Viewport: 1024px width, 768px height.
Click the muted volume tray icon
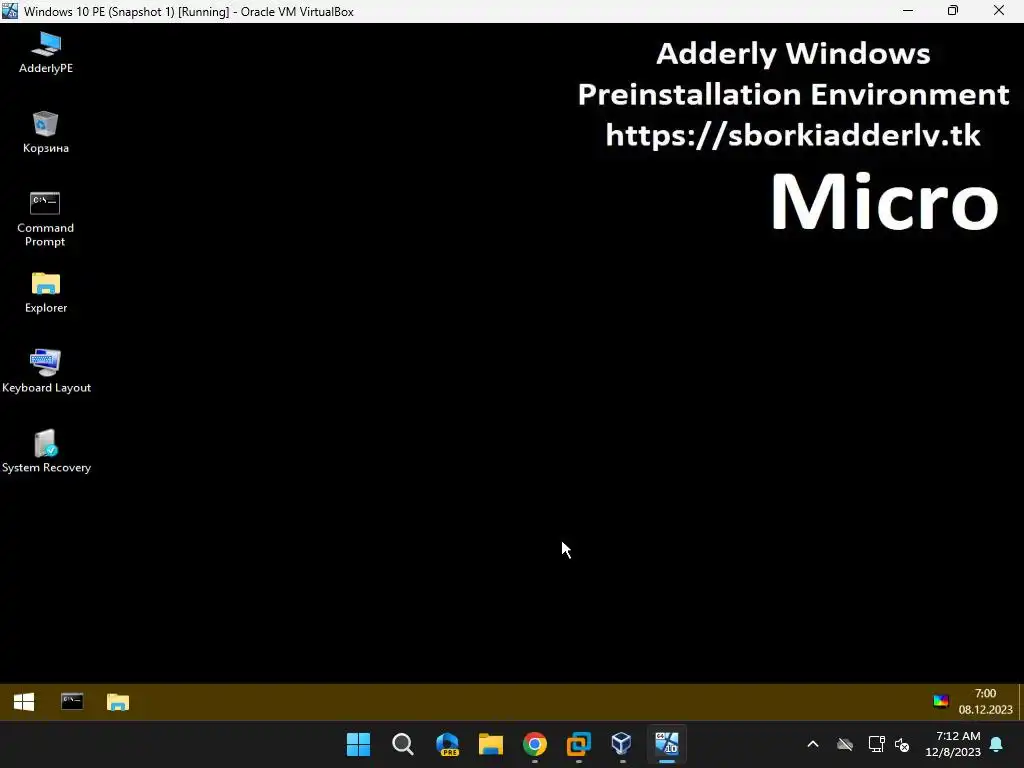tap(902, 744)
